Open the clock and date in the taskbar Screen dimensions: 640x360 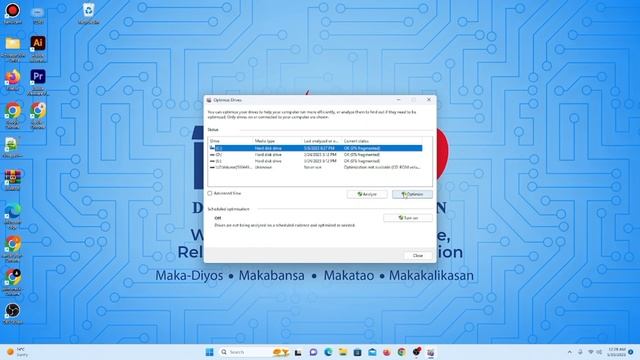point(617,352)
